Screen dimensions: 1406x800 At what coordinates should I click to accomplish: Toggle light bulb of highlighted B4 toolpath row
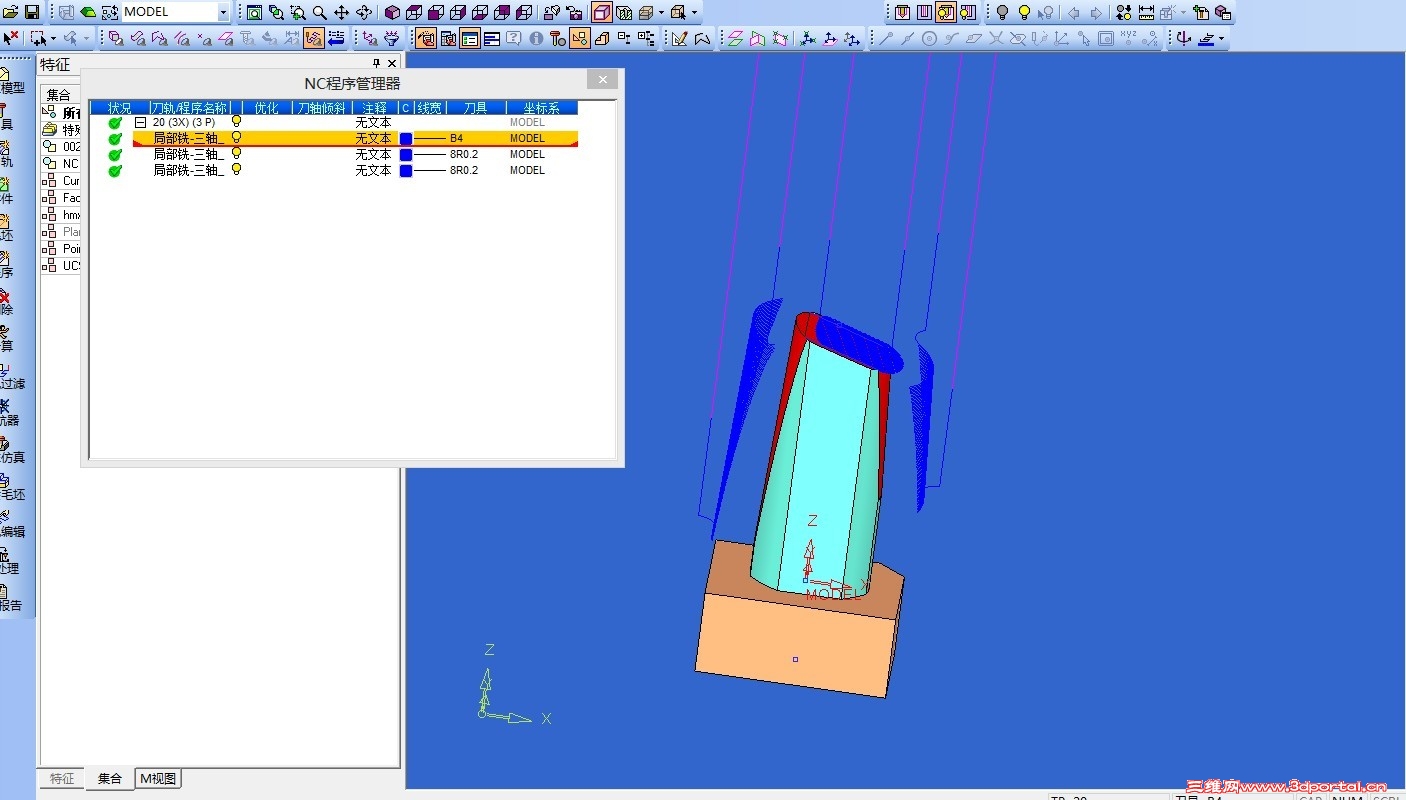tap(237, 138)
